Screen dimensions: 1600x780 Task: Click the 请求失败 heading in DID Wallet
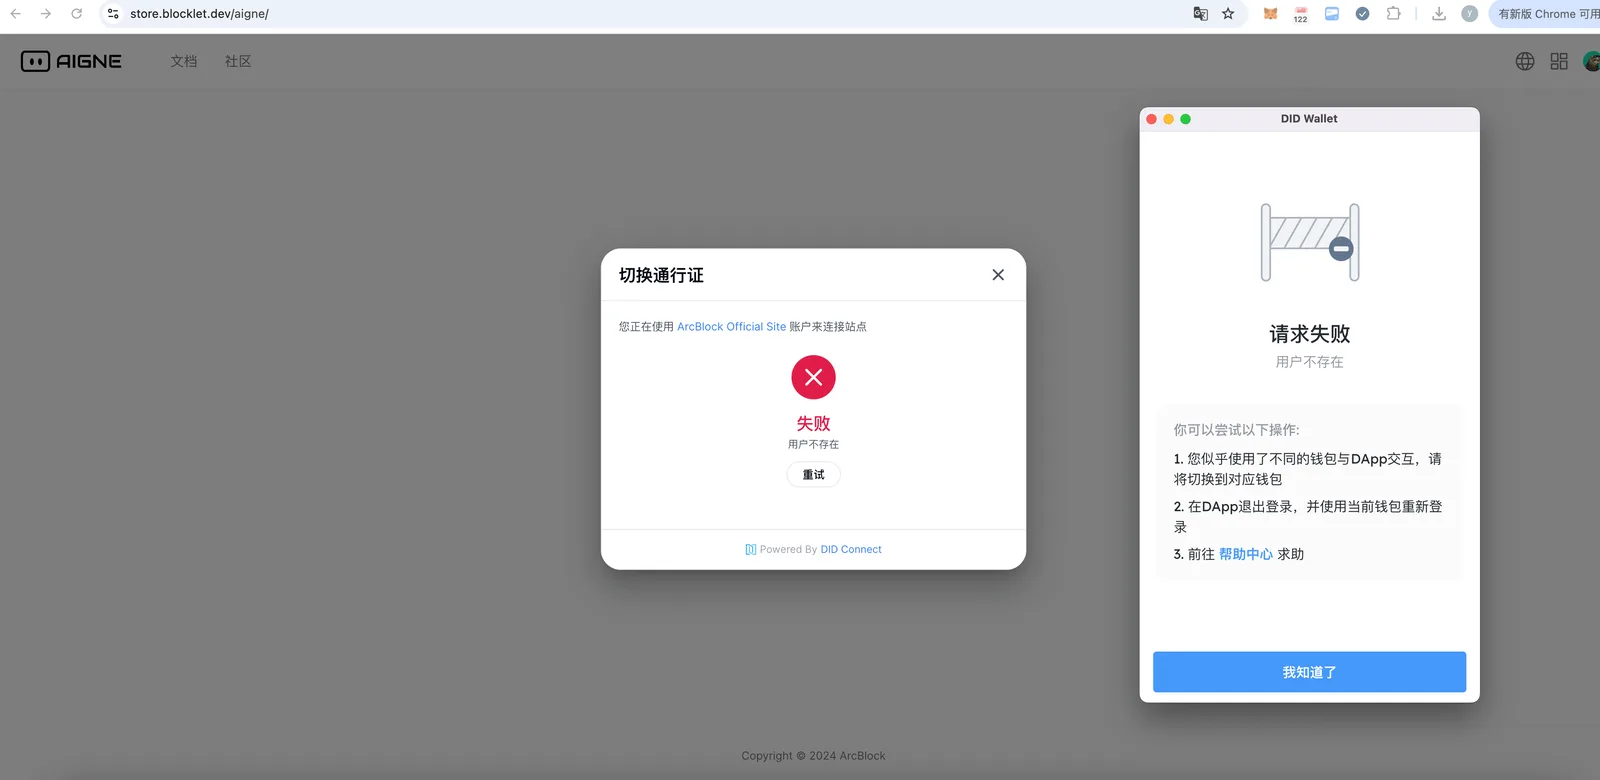click(x=1310, y=334)
